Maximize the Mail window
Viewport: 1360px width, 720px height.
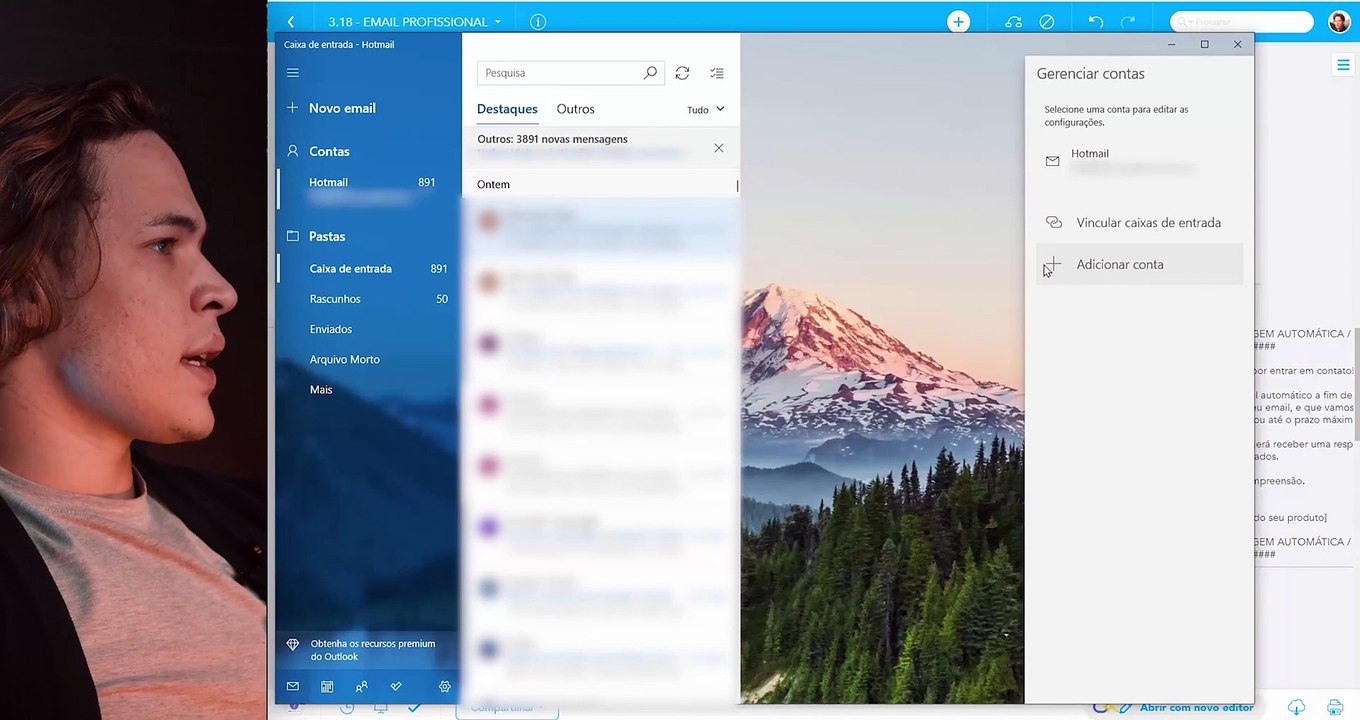click(x=1205, y=44)
